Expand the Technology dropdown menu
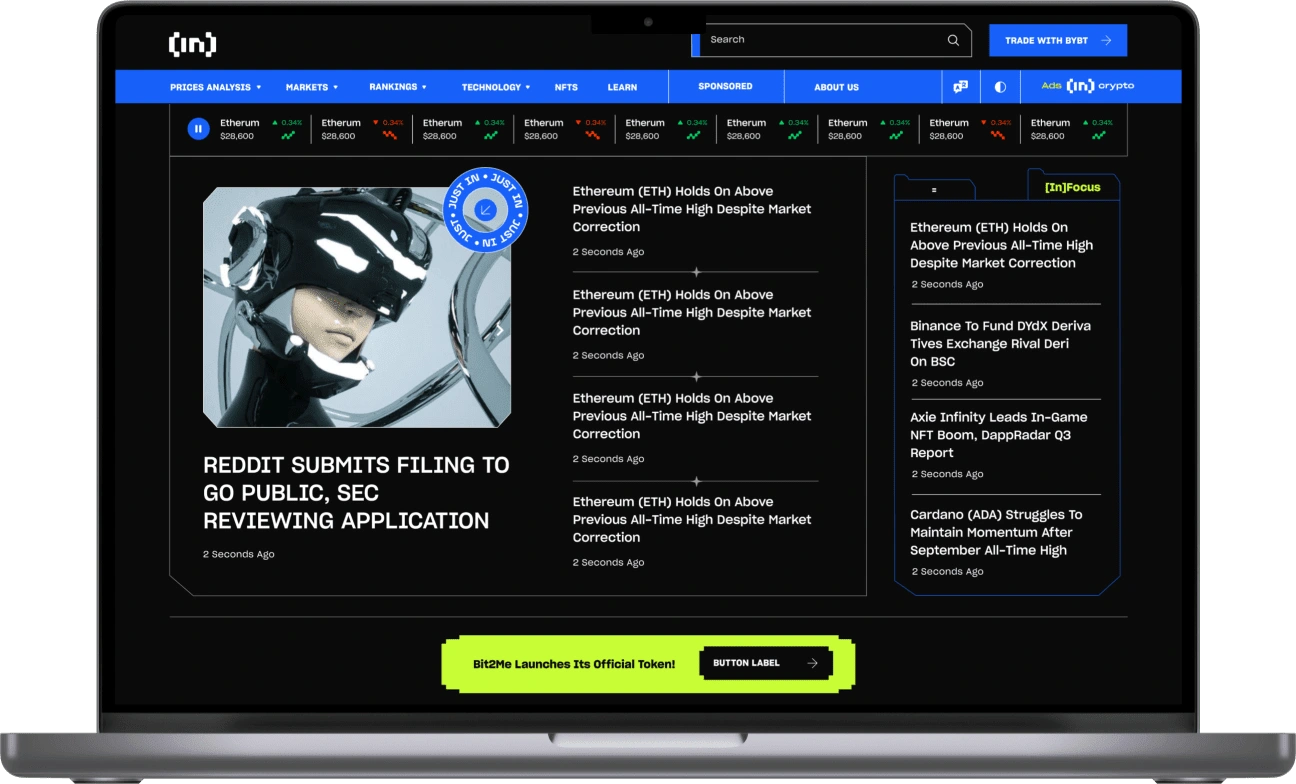The image size is (1296, 784). click(x=496, y=87)
